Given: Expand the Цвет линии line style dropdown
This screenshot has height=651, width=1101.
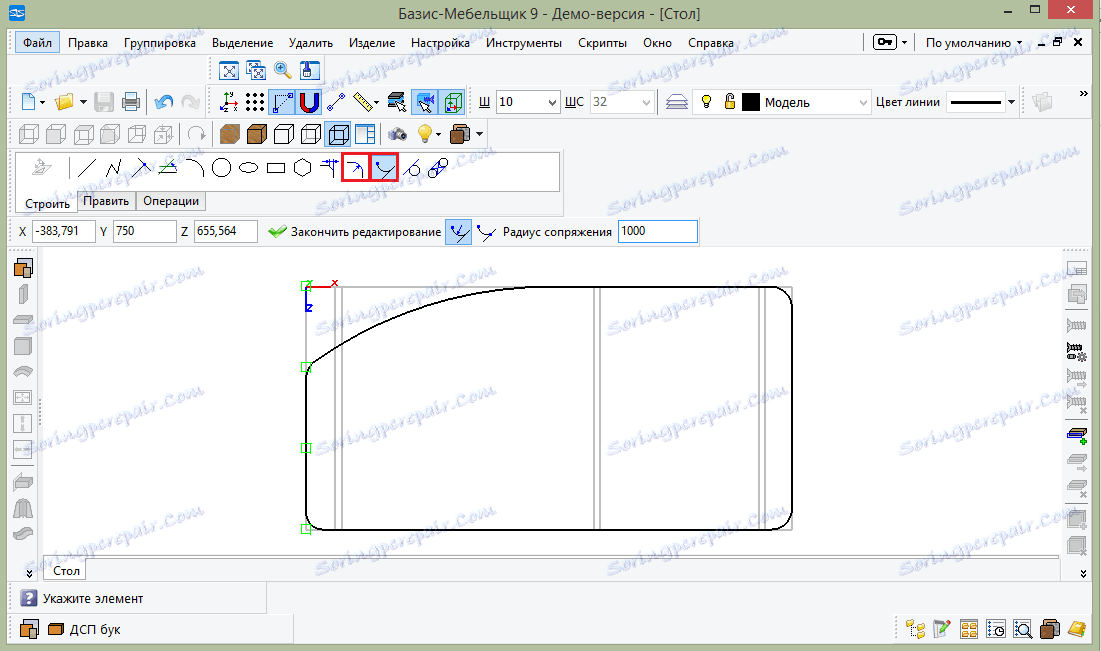Looking at the screenshot, I should (1011, 103).
